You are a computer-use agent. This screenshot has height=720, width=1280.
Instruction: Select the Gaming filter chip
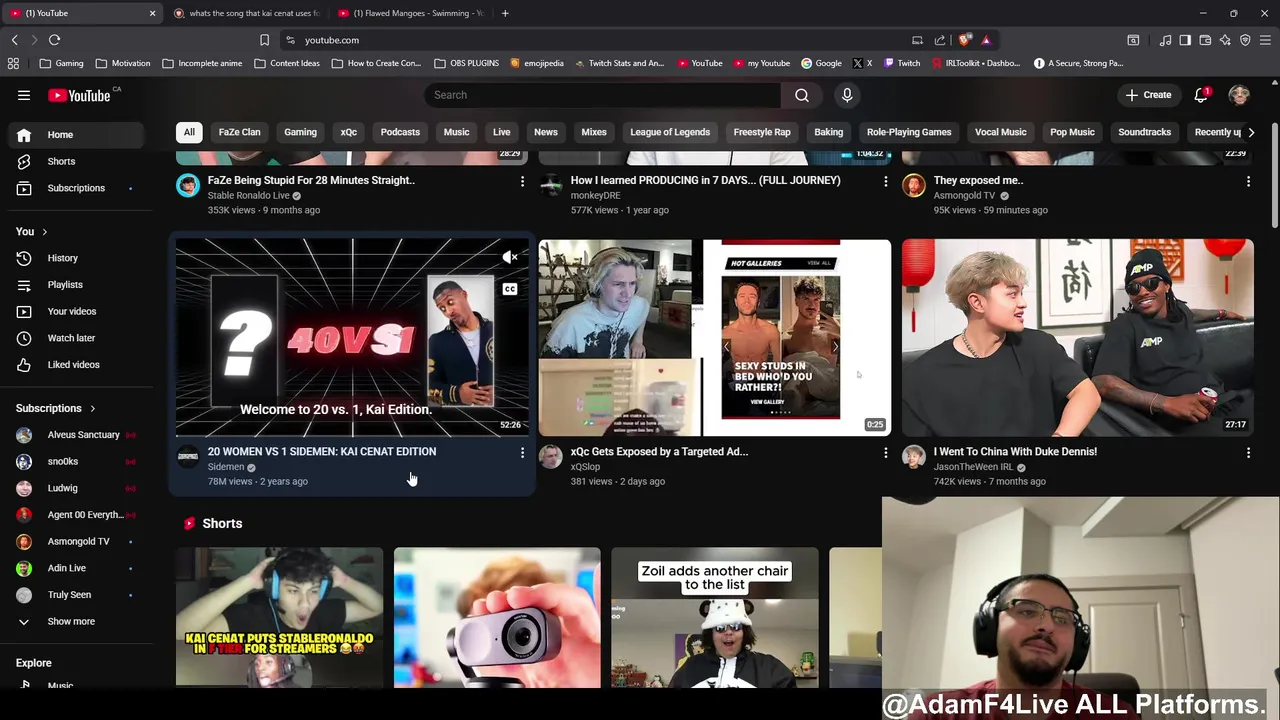pos(300,132)
